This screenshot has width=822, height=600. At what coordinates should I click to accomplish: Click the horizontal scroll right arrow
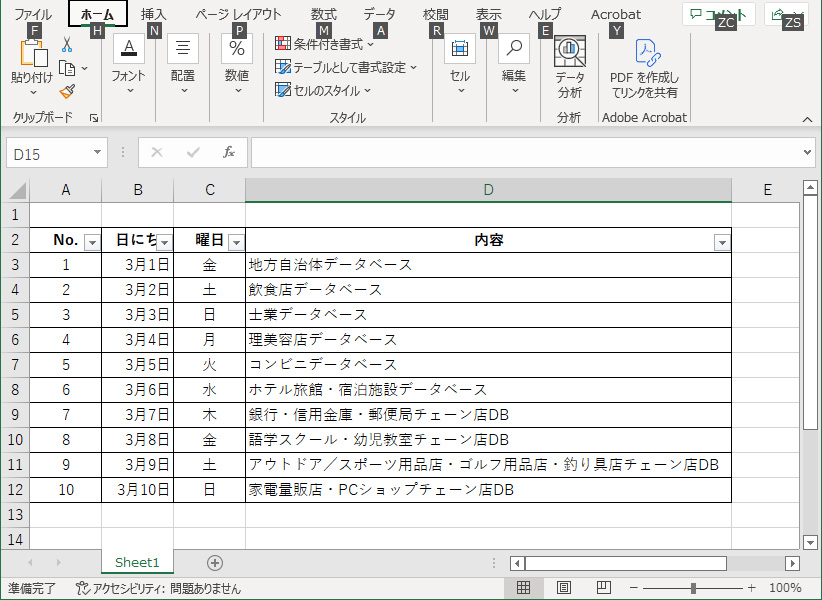tap(792, 563)
